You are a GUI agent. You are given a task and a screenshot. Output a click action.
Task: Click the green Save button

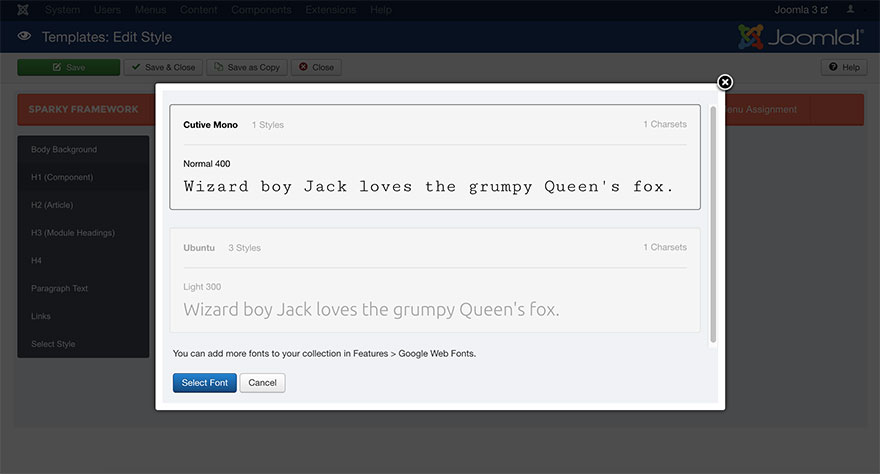68,67
